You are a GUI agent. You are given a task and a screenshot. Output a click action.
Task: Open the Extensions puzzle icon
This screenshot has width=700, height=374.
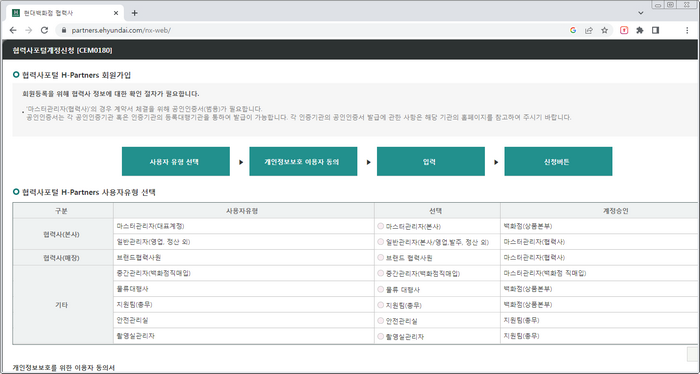pos(640,30)
